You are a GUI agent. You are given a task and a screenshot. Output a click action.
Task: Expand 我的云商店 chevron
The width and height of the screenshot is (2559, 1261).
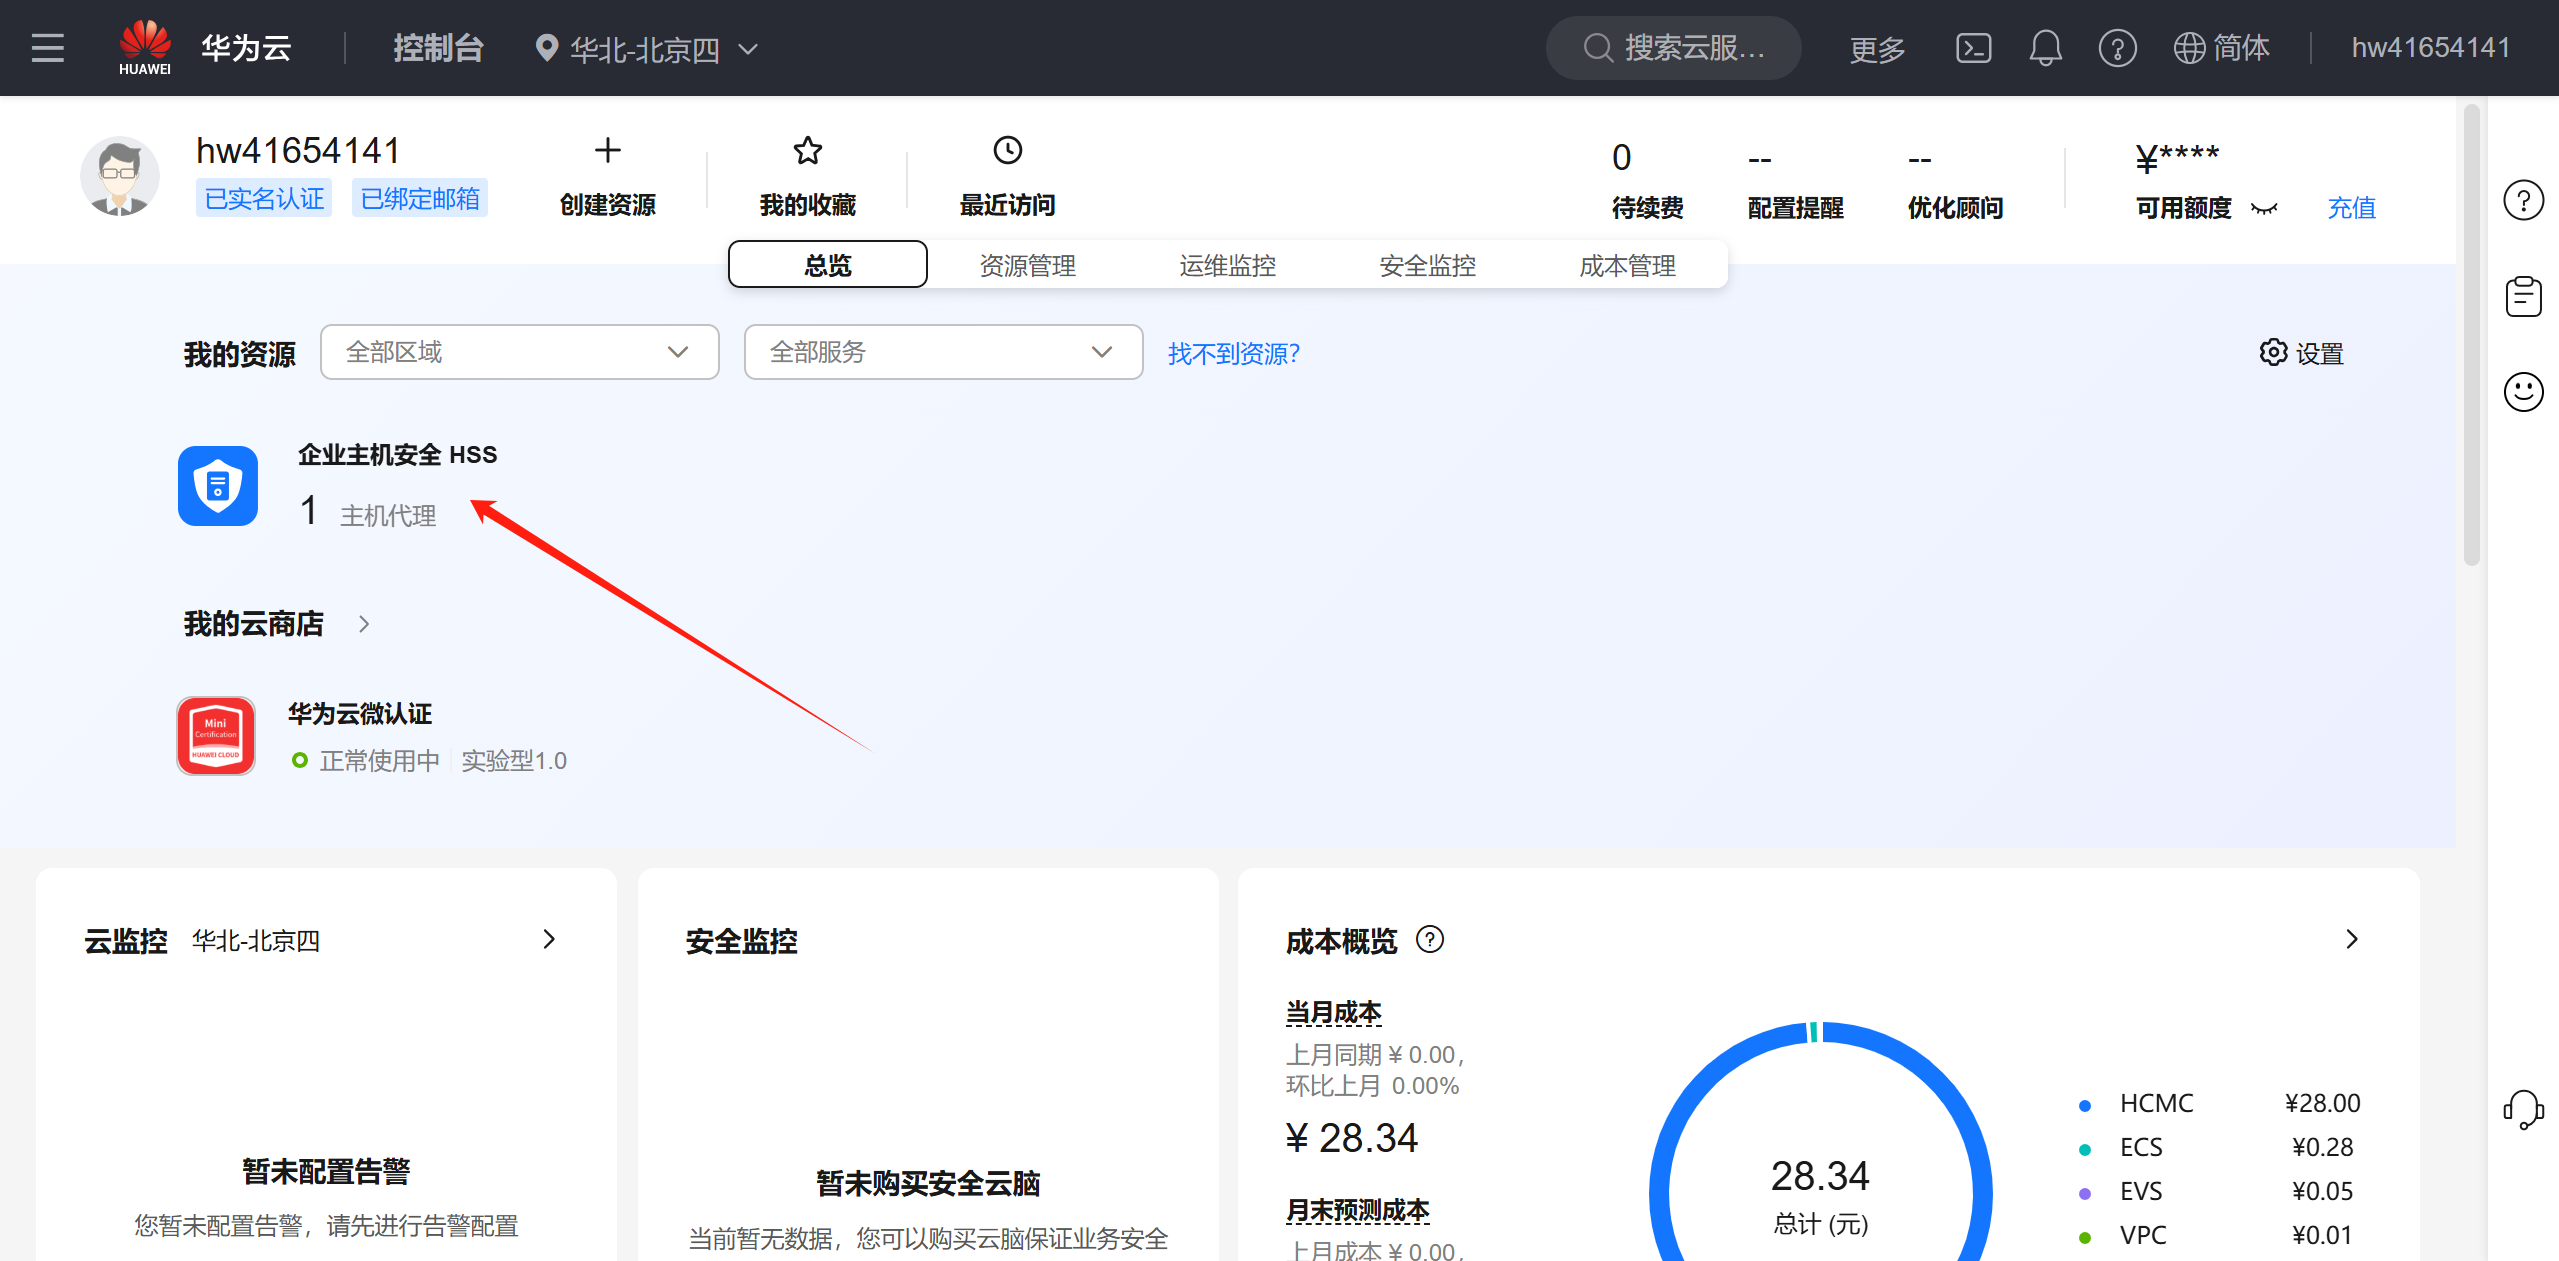pyautogui.click(x=364, y=624)
